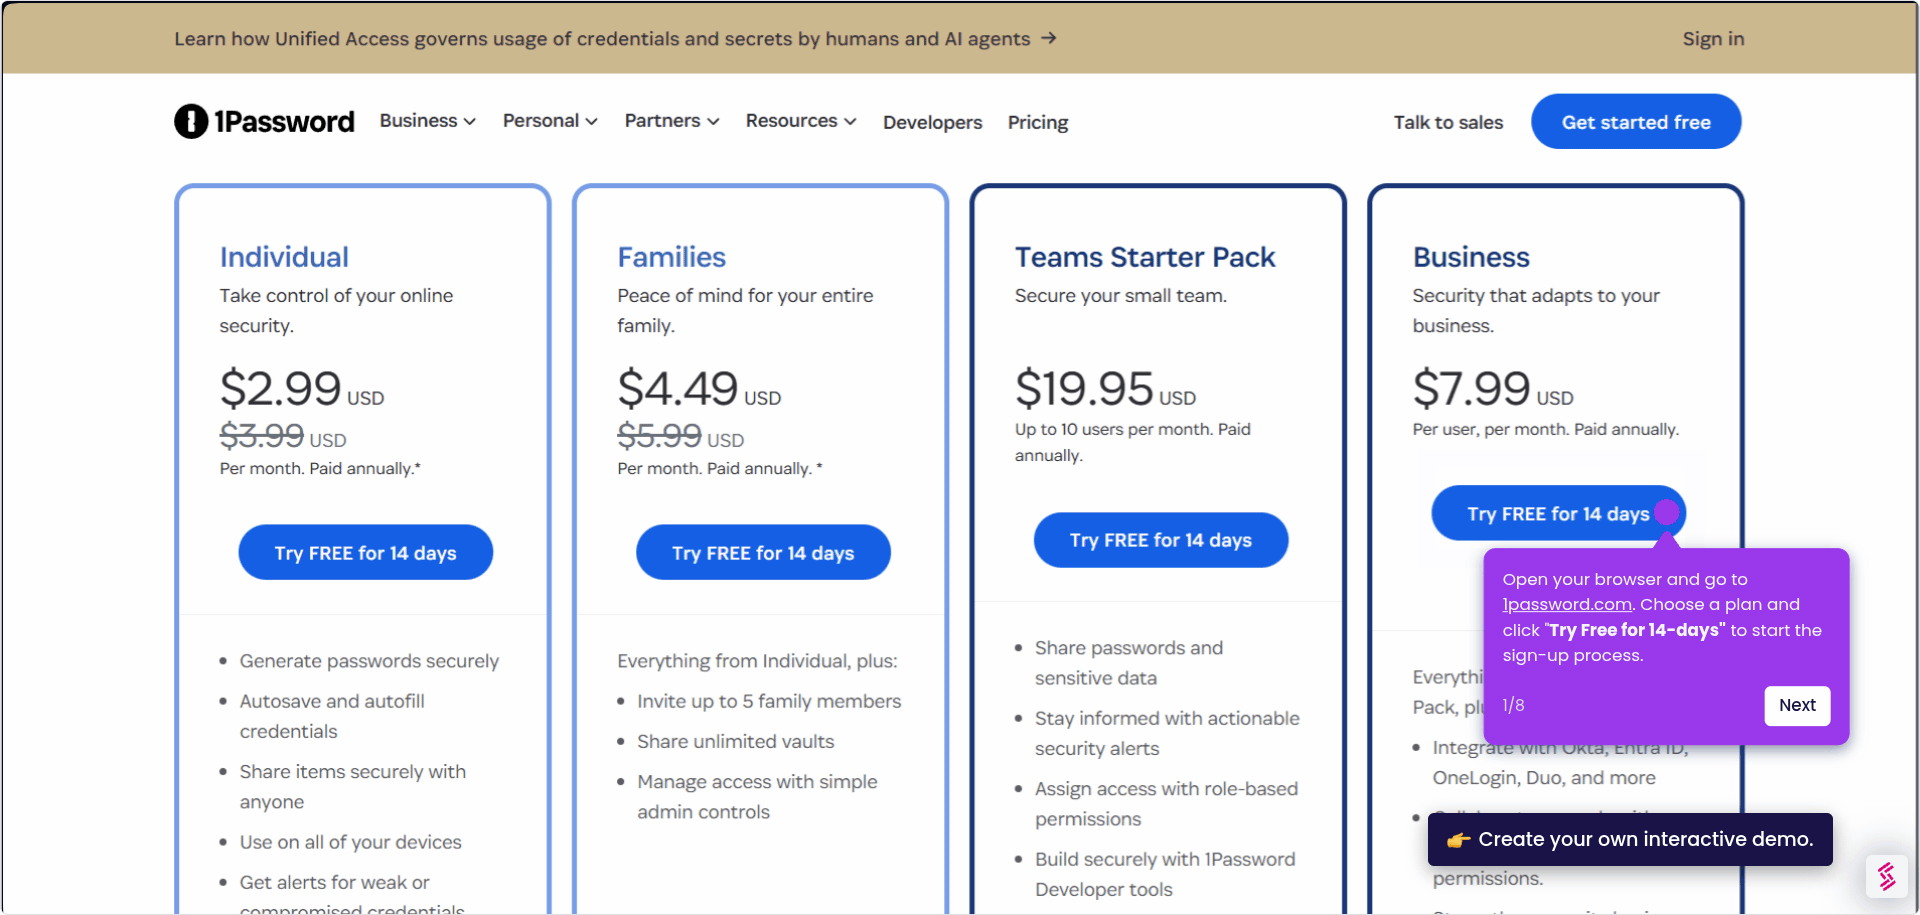The width and height of the screenshot is (1920, 915).
Task: Click the purple hotspot dot near Business trial button
Action: (x=1667, y=512)
